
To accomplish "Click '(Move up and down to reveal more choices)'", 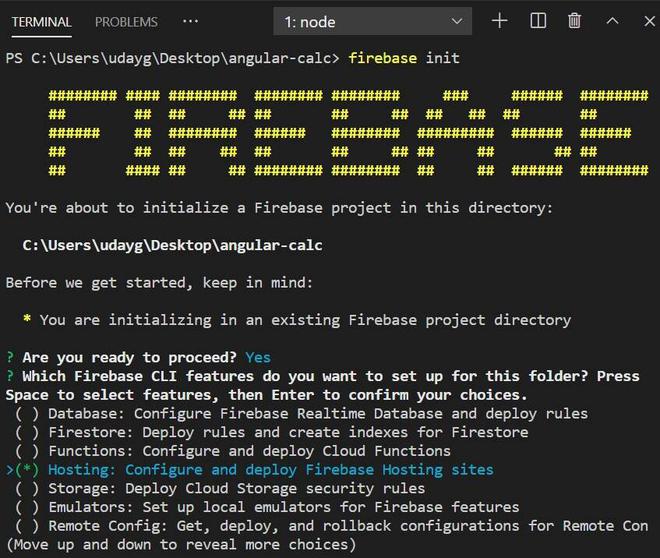I will click(x=181, y=545).
